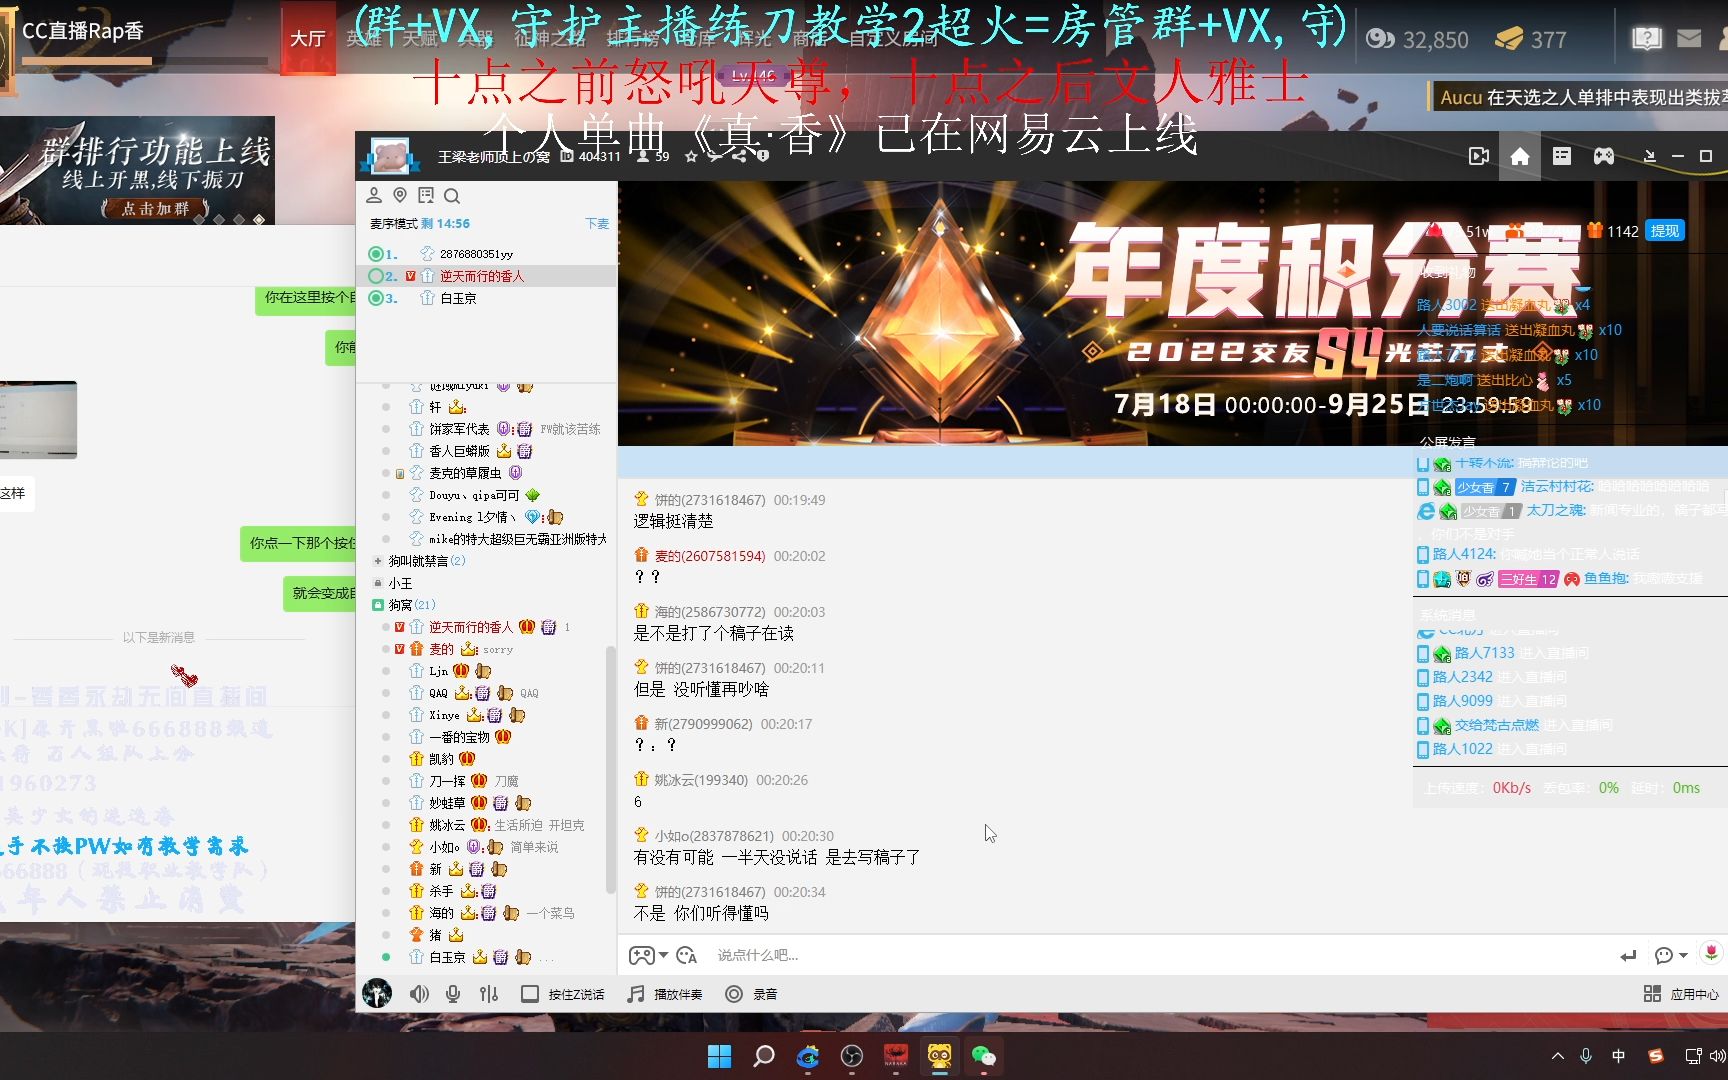The width and height of the screenshot is (1728, 1080).
Task: Open the list panel icon next to home
Action: 1562,156
